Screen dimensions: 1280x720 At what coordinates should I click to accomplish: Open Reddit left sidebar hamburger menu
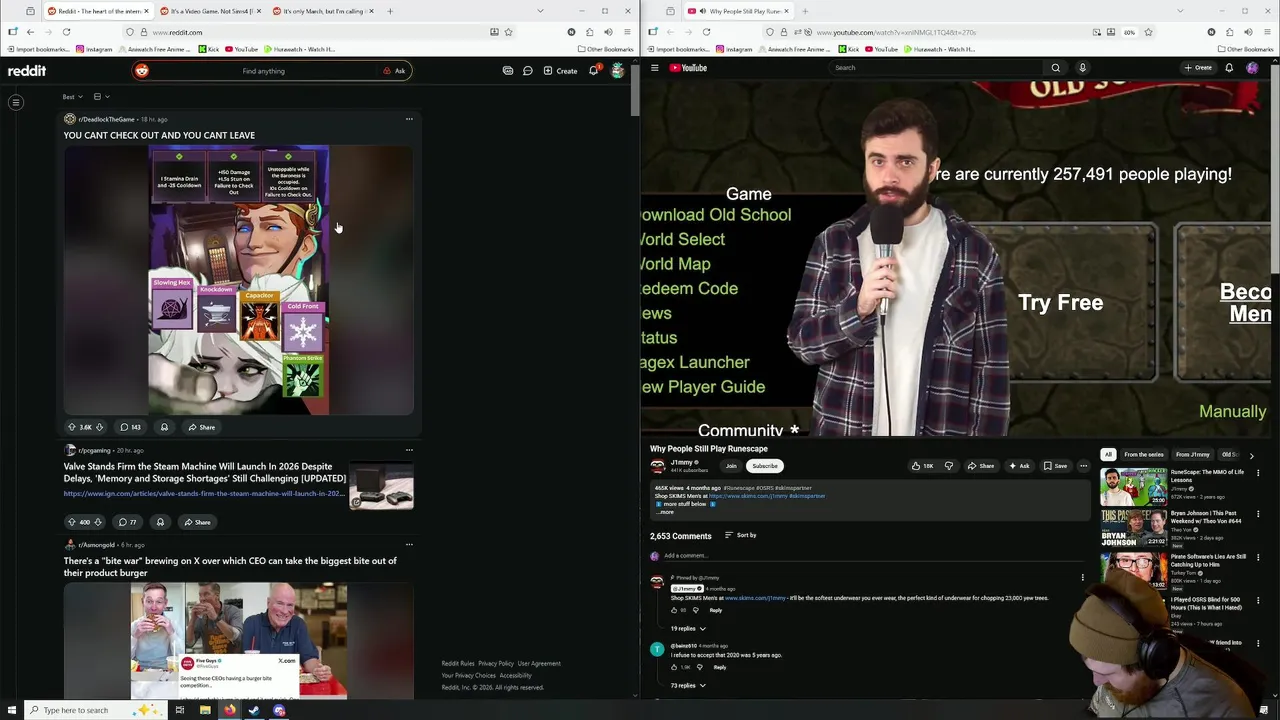16,102
